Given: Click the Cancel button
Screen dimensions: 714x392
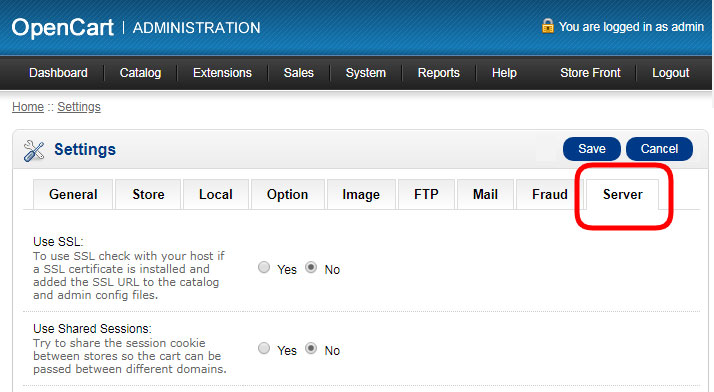Looking at the screenshot, I should tap(659, 149).
